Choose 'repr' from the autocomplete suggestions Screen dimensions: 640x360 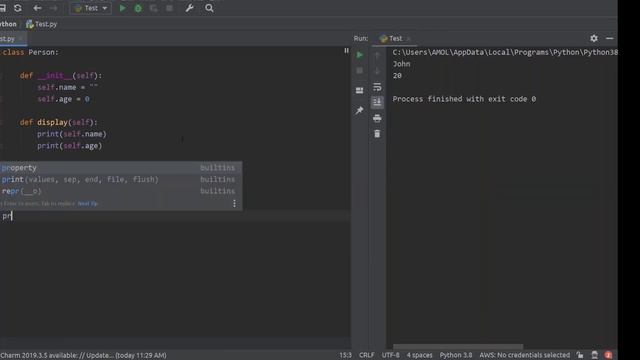coord(121,191)
